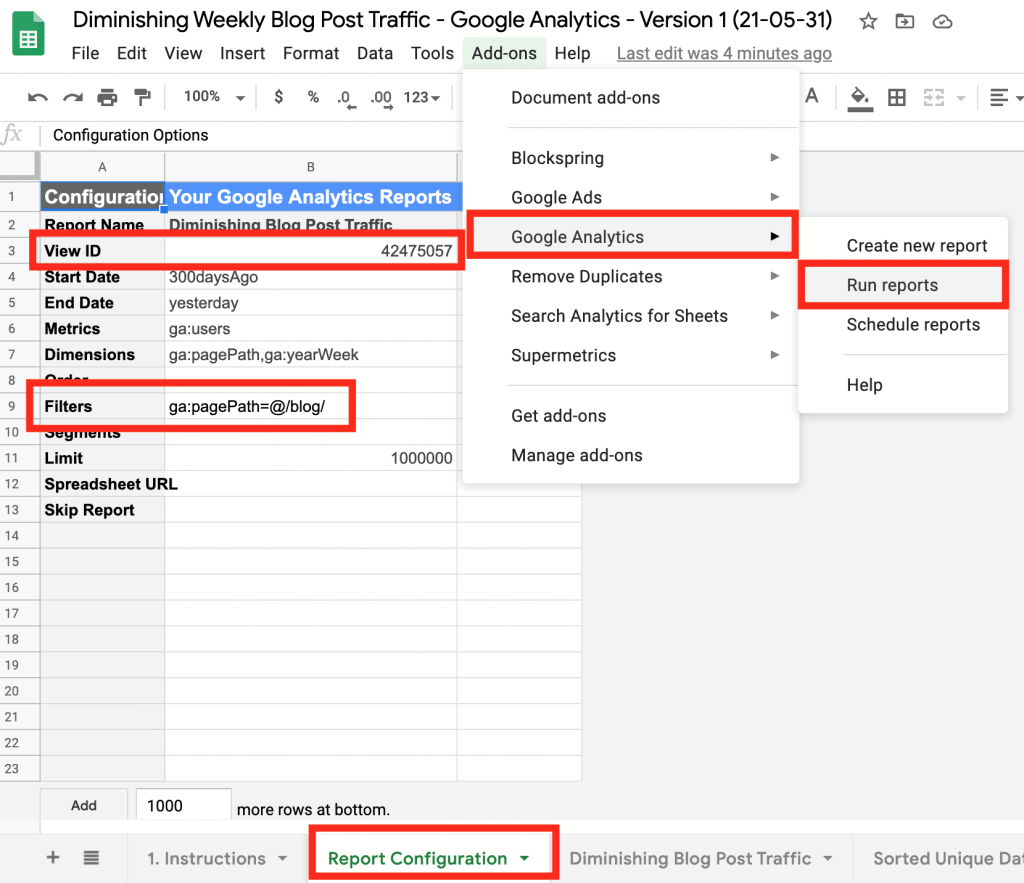Click the rows count input field
Image resolution: width=1024 pixels, height=883 pixels.
[184, 805]
